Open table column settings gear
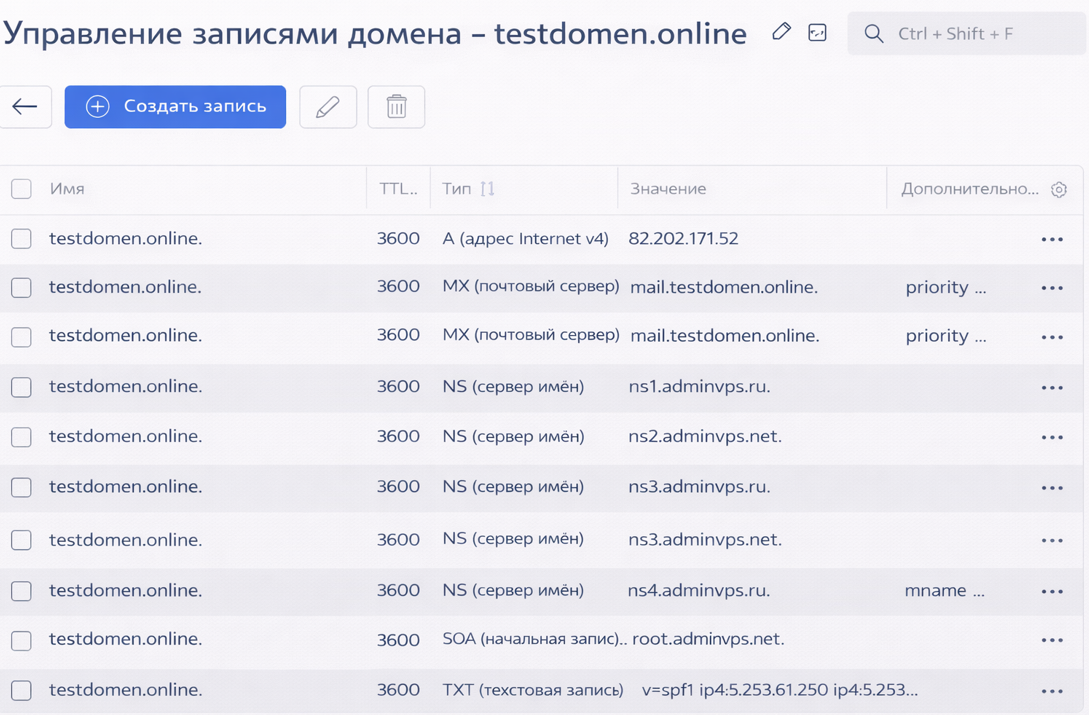Image resolution: width=1089 pixels, height=715 pixels. coord(1059,189)
